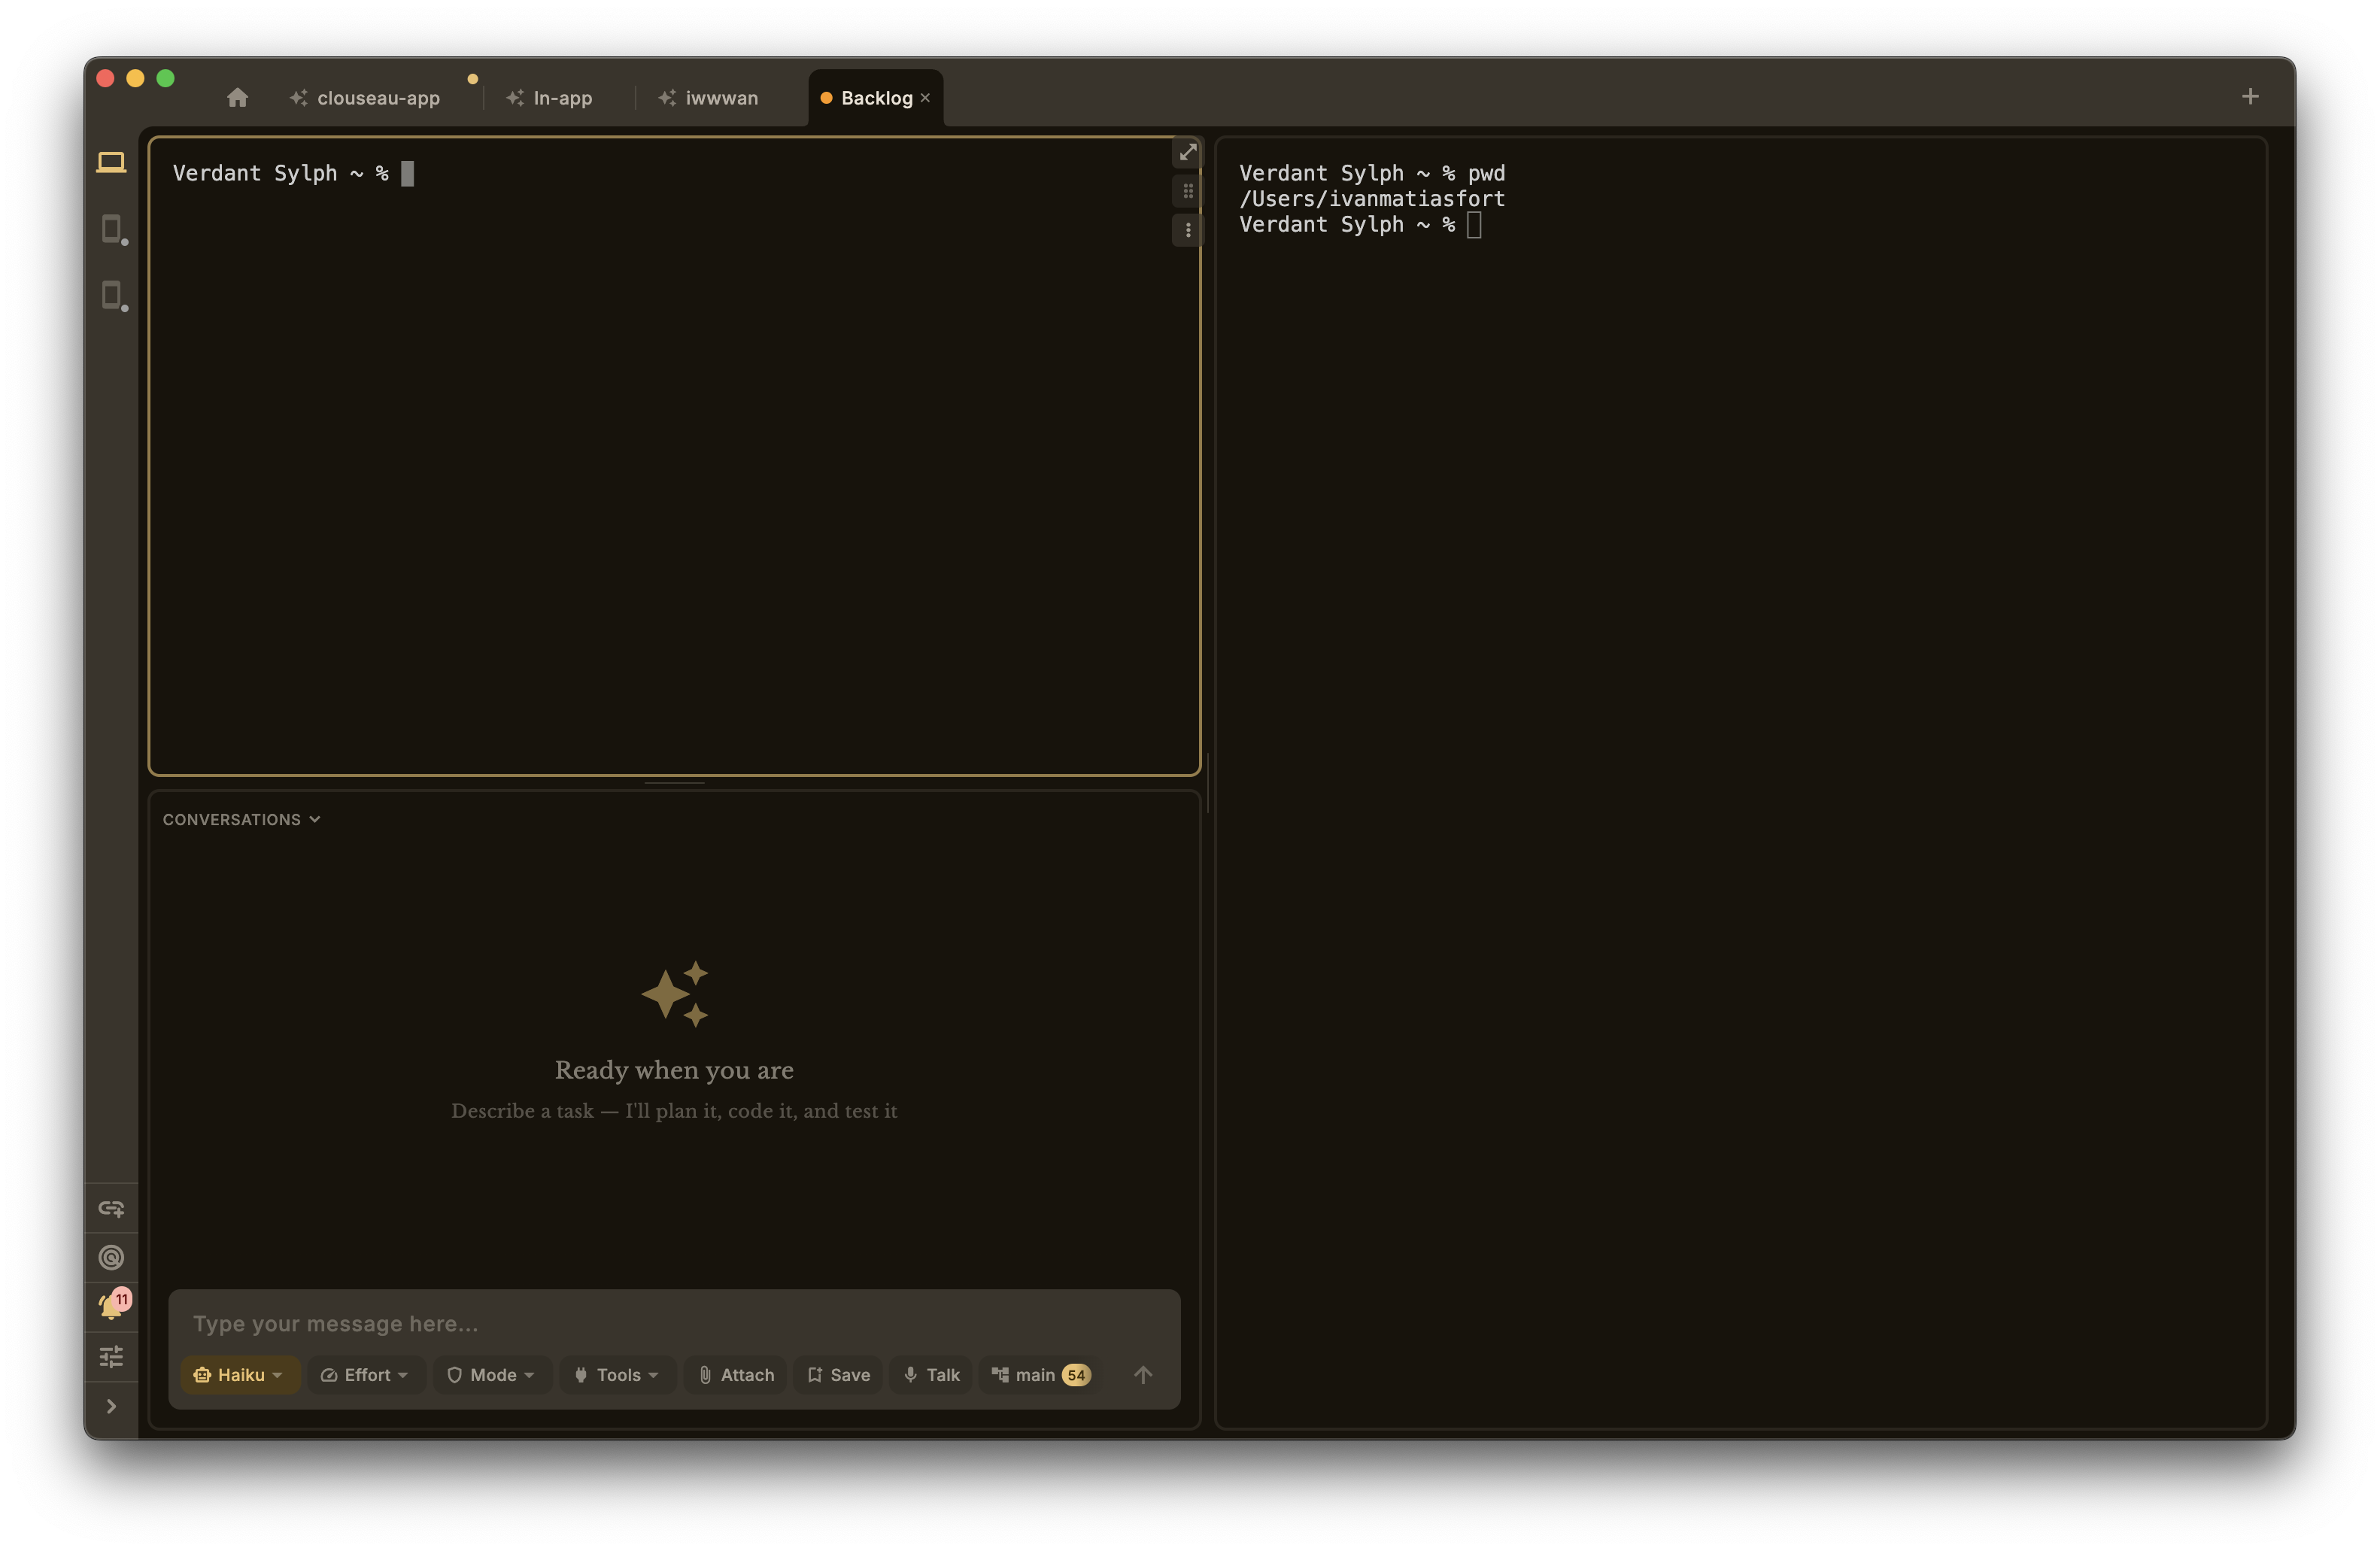Open notifications bell with 11 badge

[113, 1305]
